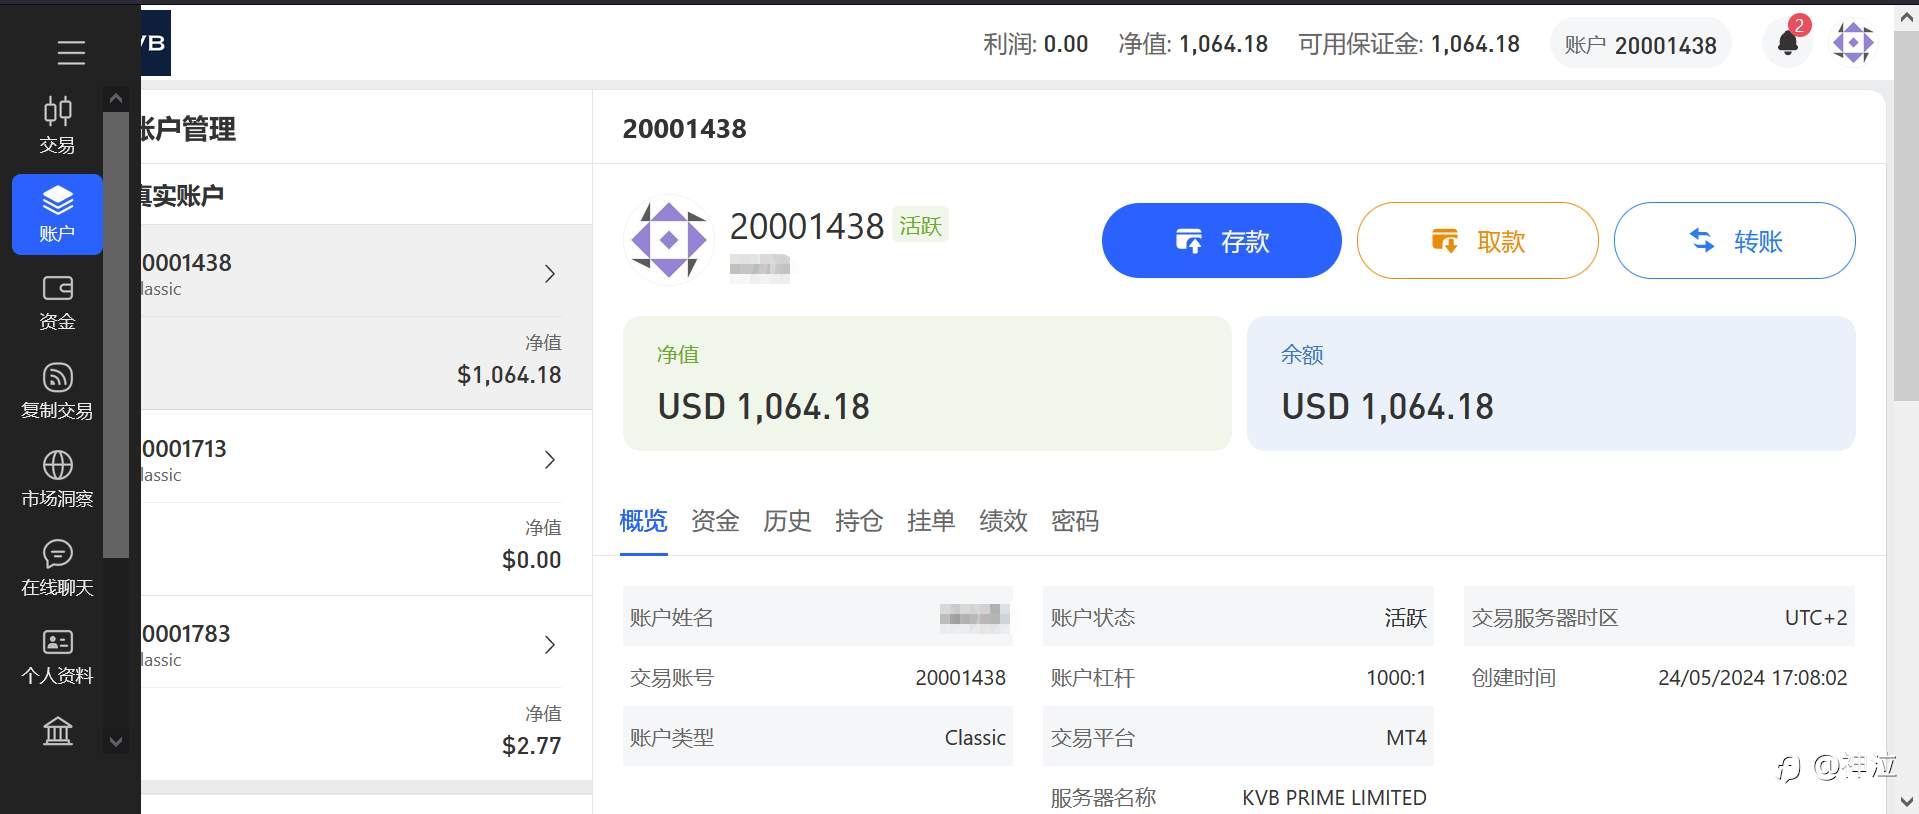
Task: Click the $1,064.18 net value in account list
Action: (x=509, y=375)
